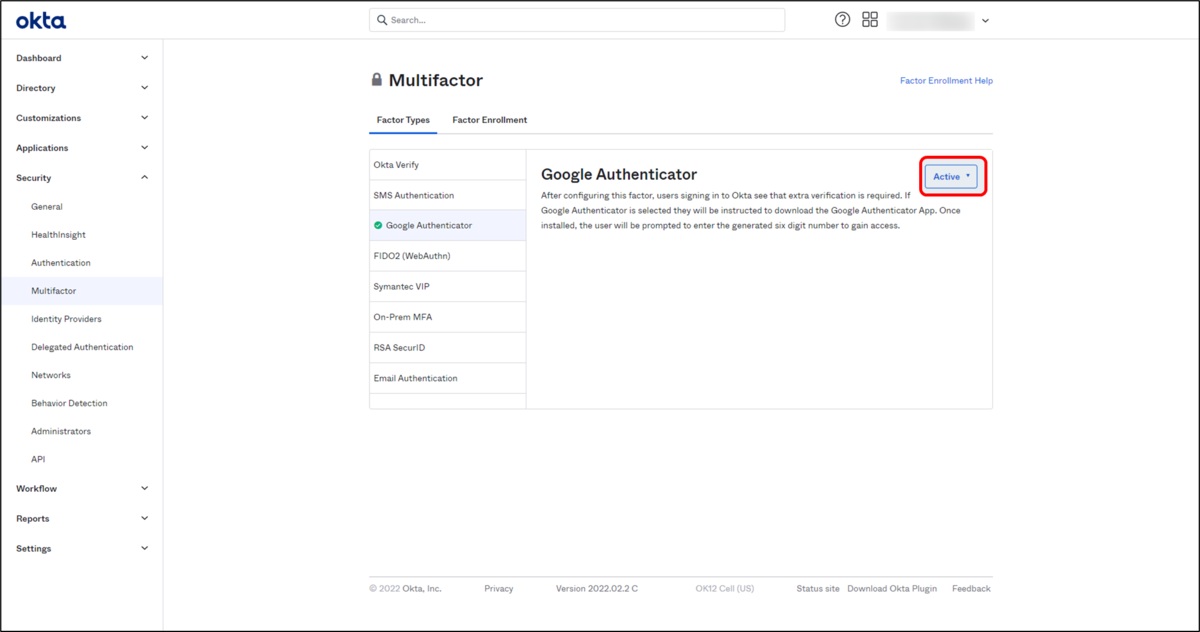This screenshot has height=632, width=1200.
Task: Open Authentication in the sidebar
Action: 61,263
